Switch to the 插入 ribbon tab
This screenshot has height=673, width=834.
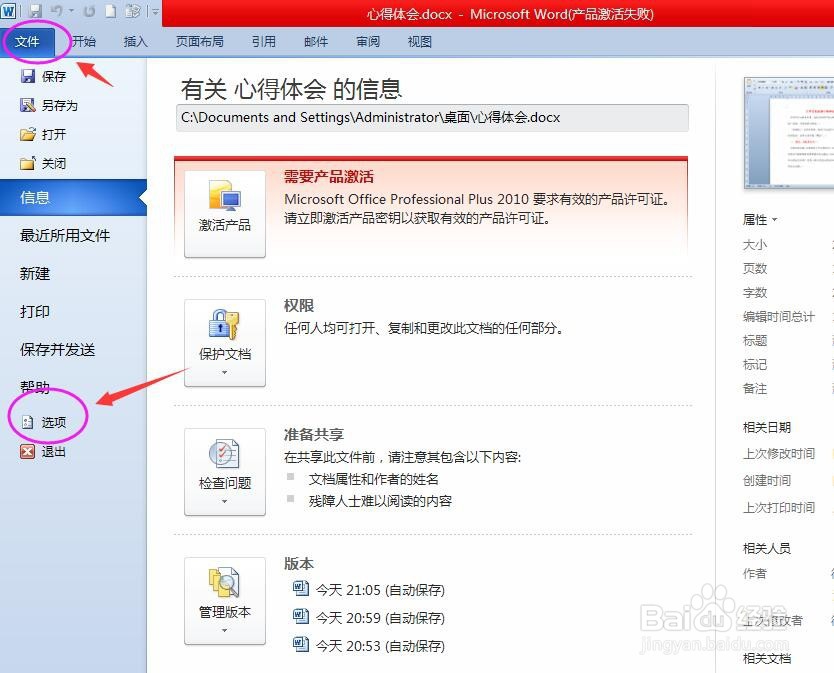click(x=135, y=42)
